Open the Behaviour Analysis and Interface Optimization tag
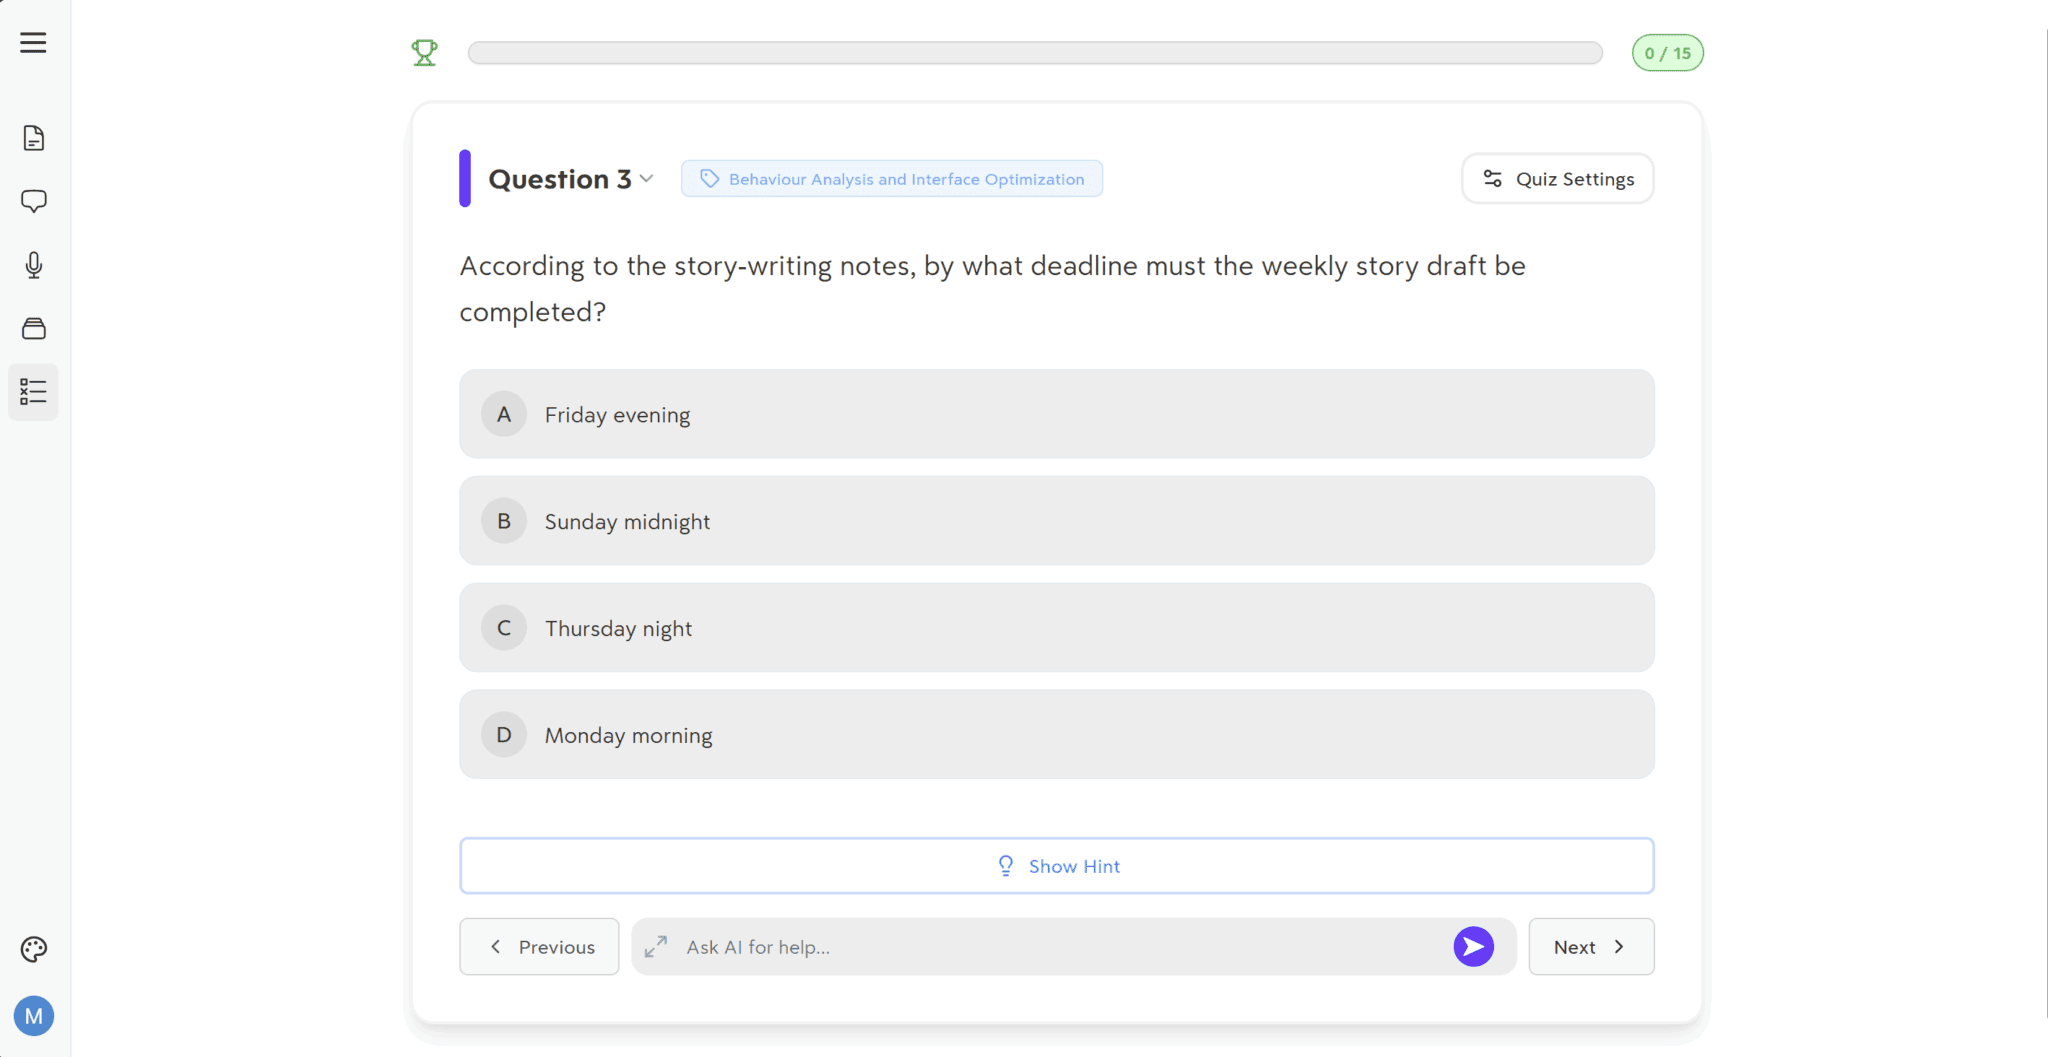 click(891, 178)
